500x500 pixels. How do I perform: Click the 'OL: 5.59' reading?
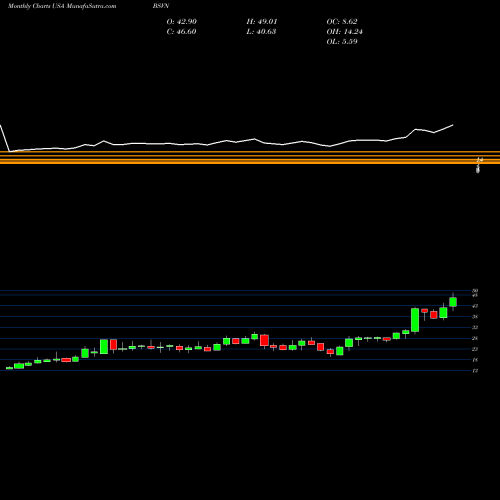click(342, 42)
